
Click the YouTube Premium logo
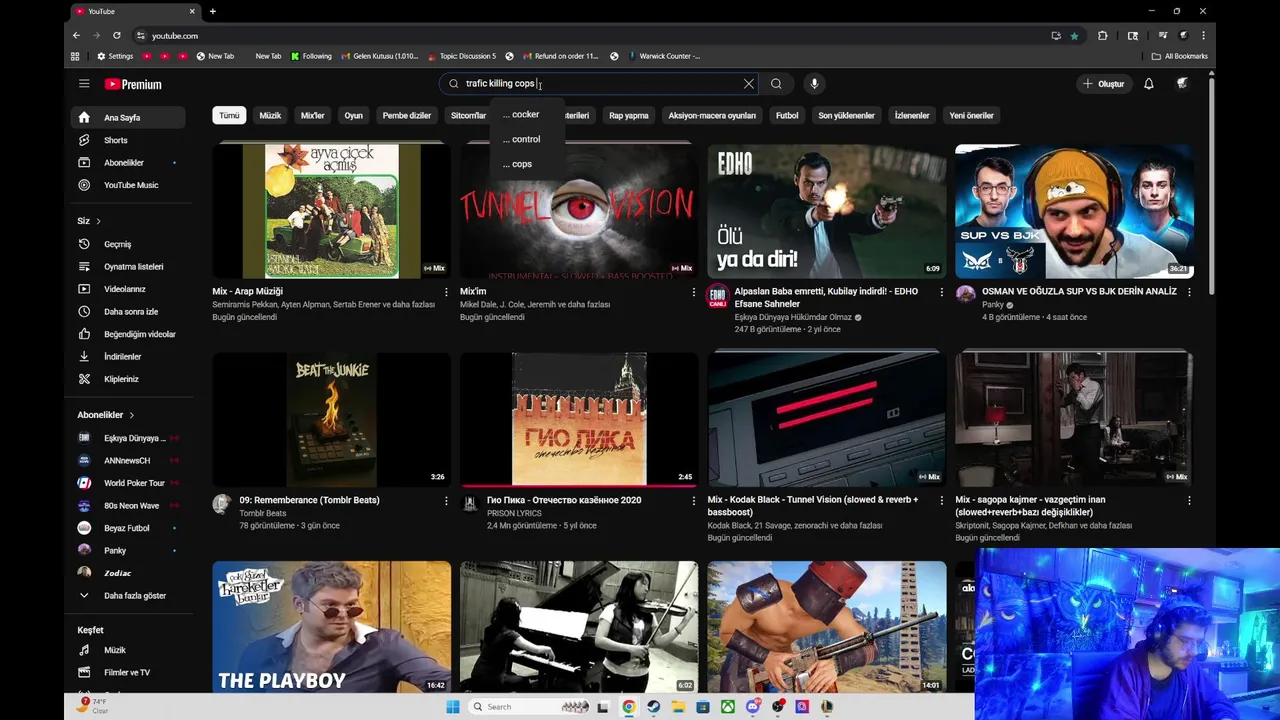(133, 84)
